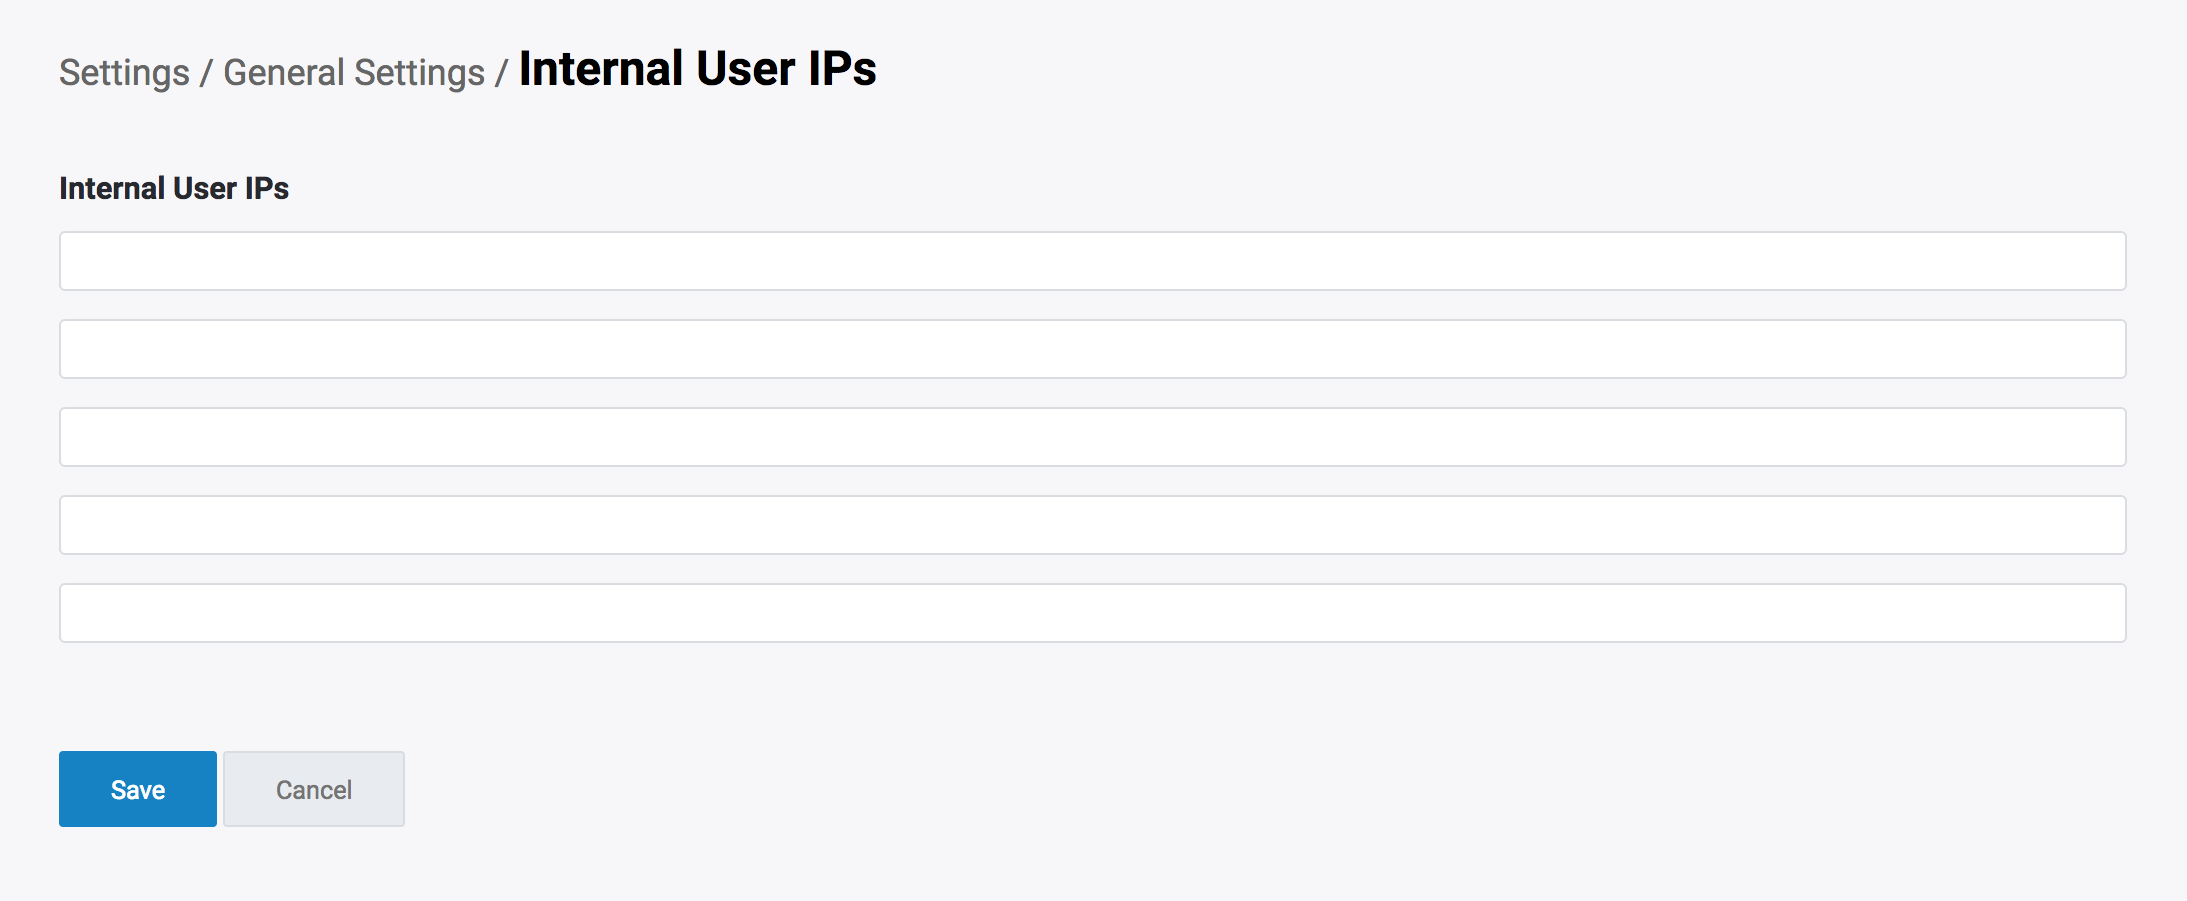Click the slash after General Settings
Viewport: 2187px width, 901px height.
click(x=501, y=73)
